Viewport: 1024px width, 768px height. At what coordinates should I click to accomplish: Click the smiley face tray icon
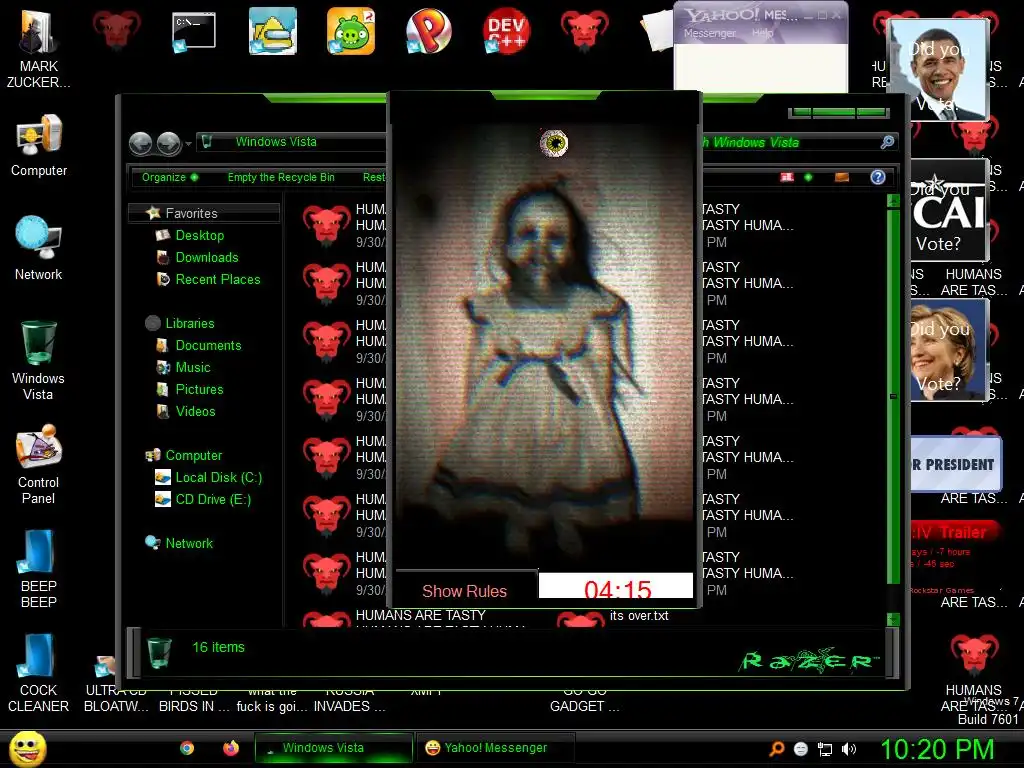(801, 749)
